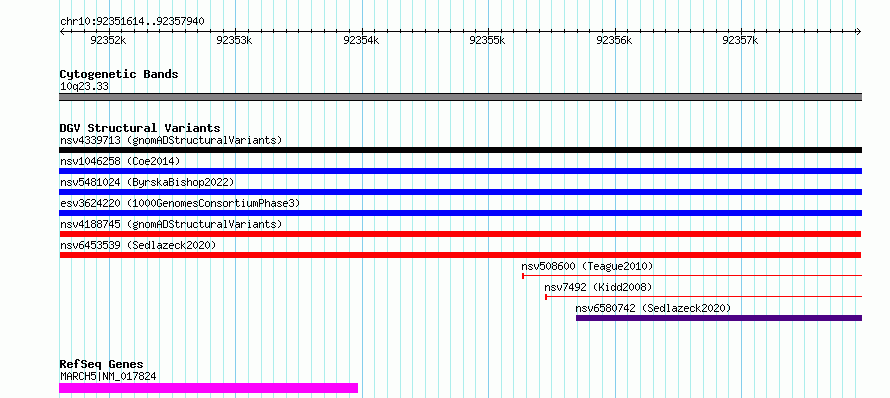890x398 pixels.
Task: Open the nsv1046258 (Coe2014) label
Action: pyautogui.click(x=120, y=161)
